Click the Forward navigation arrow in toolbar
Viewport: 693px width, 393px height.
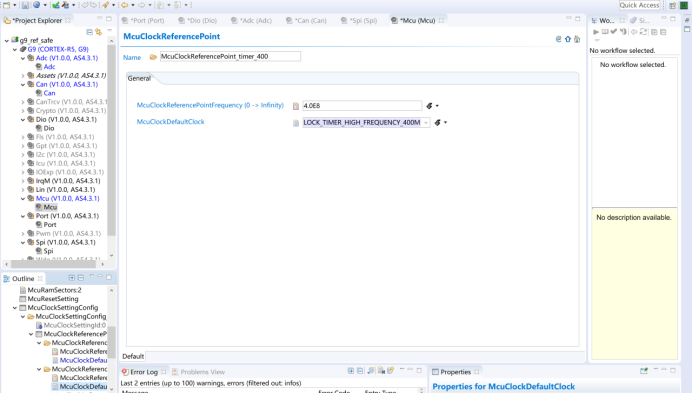pos(141,5)
